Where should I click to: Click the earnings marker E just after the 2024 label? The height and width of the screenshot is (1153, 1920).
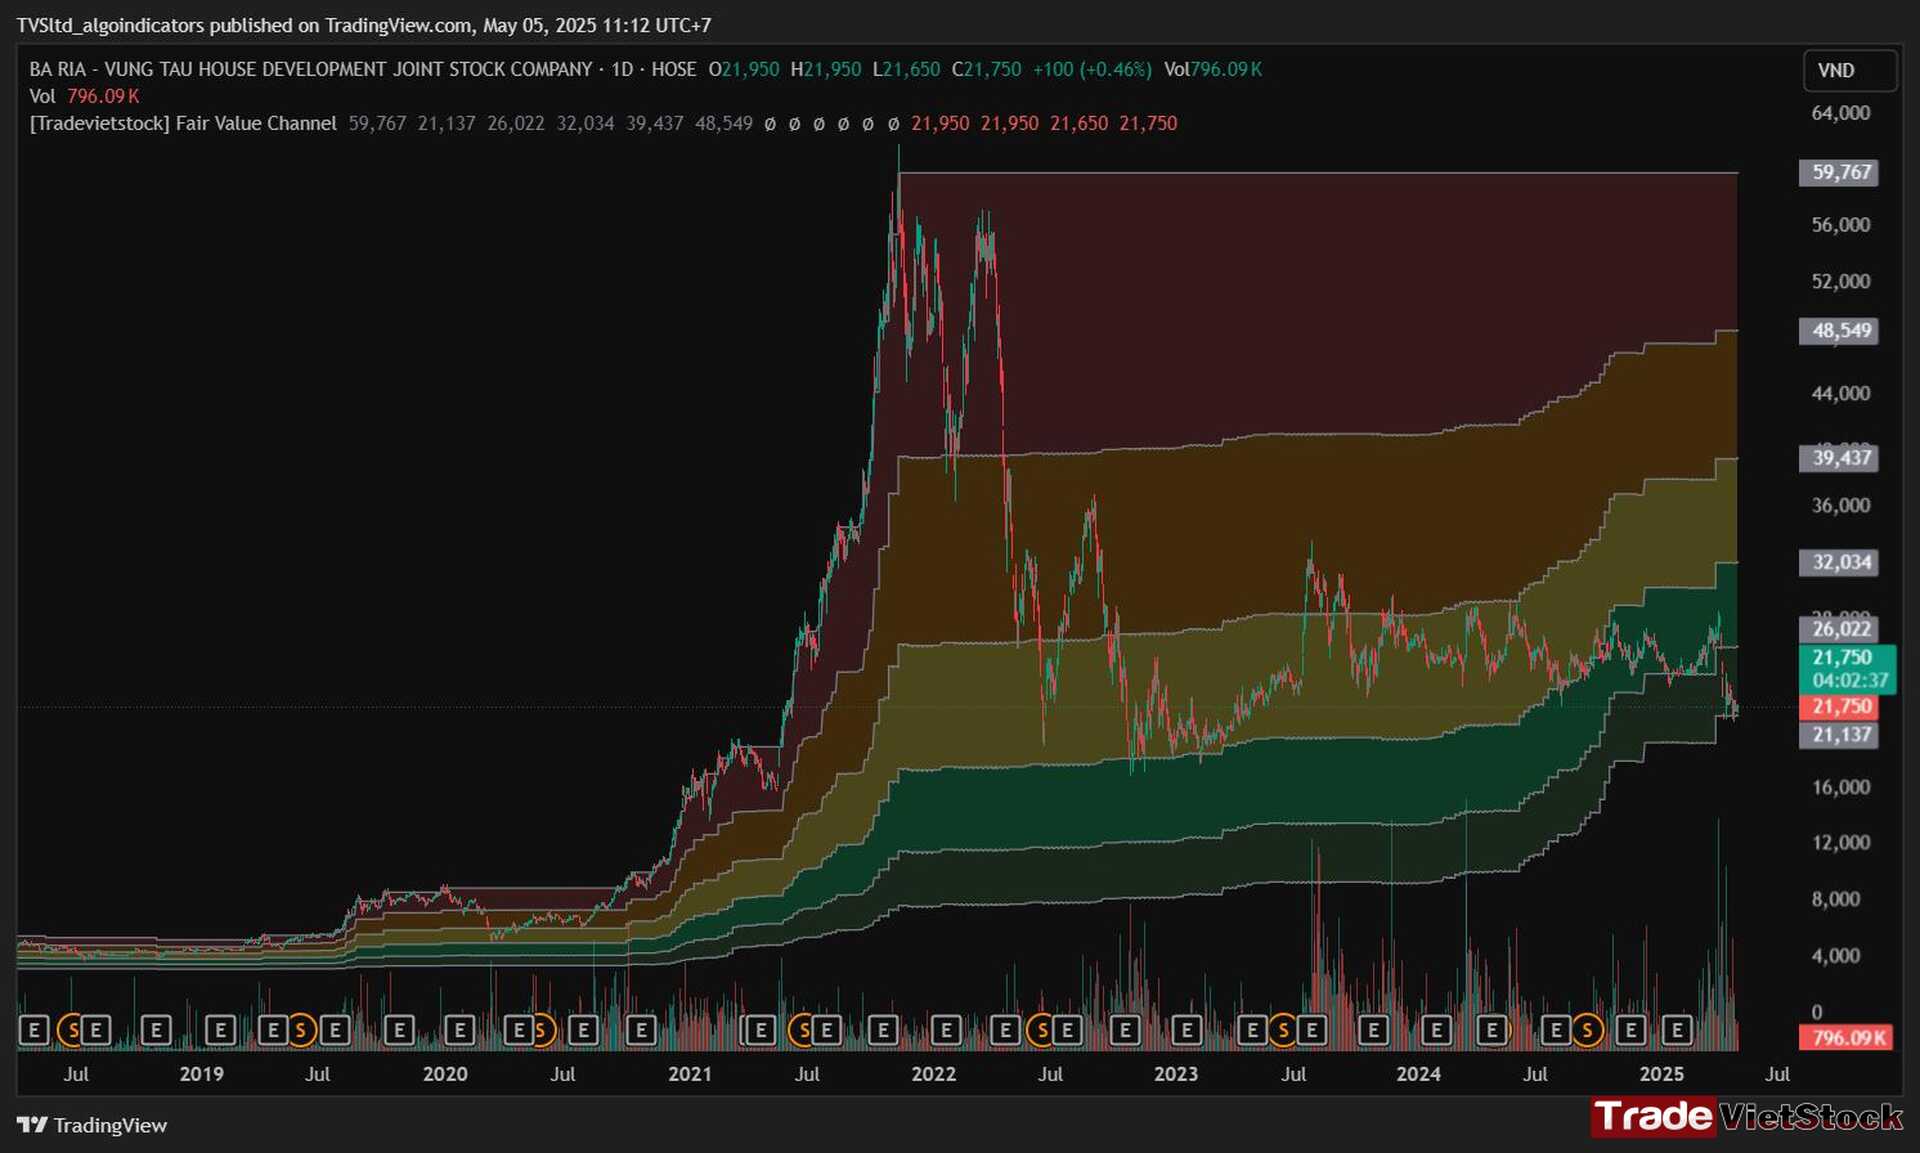pos(1437,1029)
